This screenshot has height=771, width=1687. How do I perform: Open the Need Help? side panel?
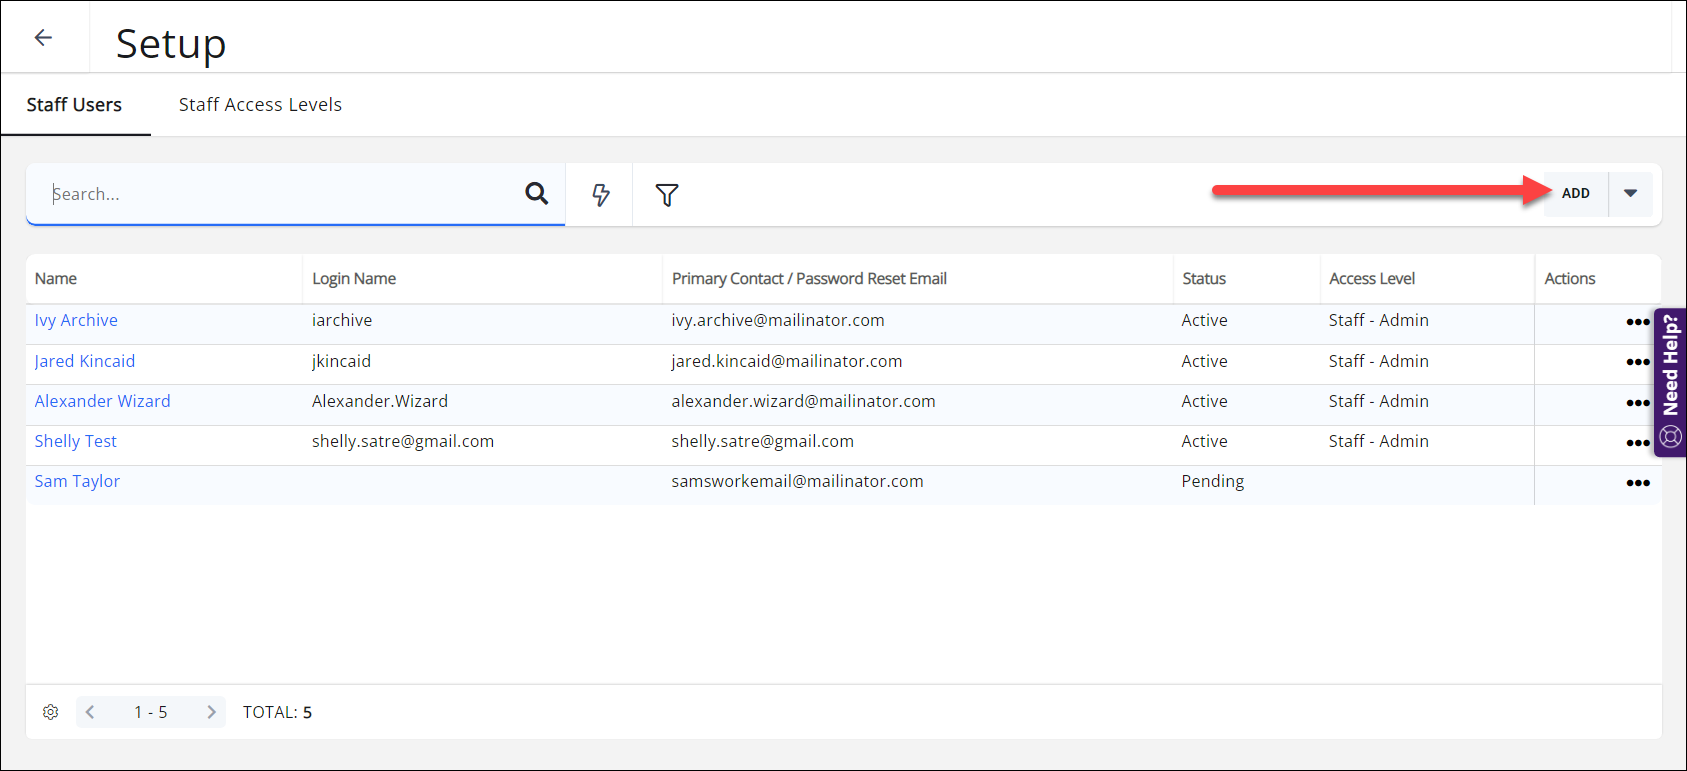pyautogui.click(x=1670, y=382)
